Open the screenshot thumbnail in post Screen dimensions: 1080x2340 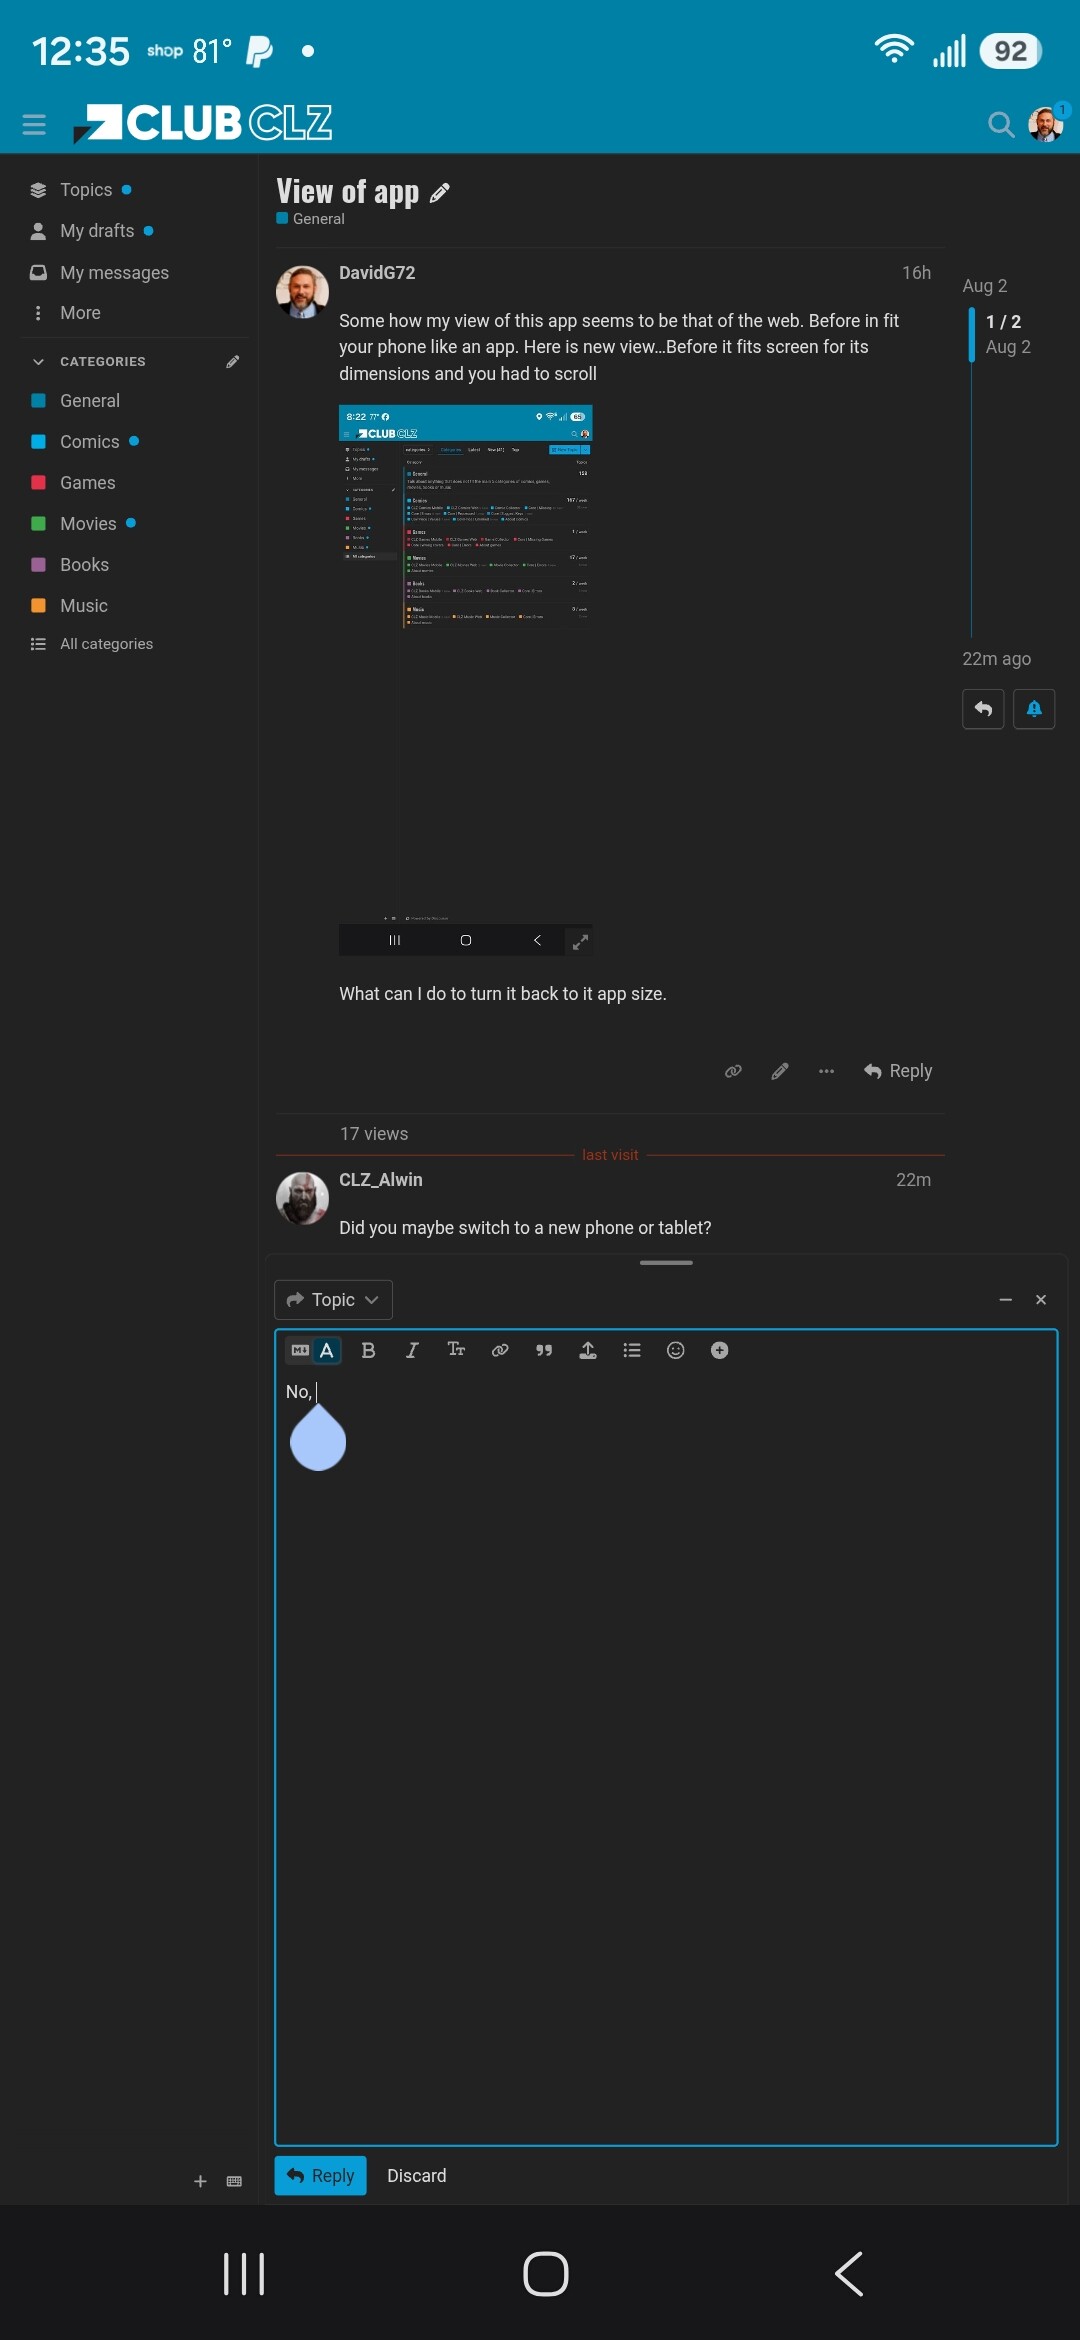pos(466,680)
